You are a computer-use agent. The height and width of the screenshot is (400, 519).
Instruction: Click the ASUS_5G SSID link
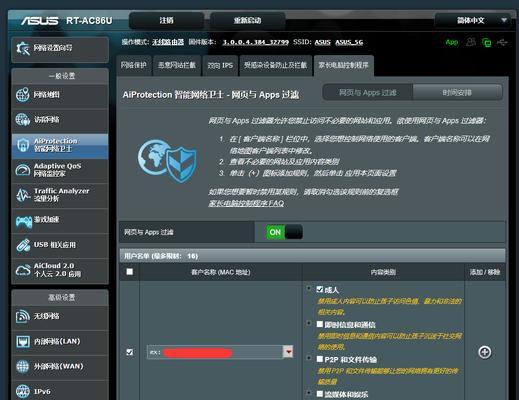pos(349,42)
